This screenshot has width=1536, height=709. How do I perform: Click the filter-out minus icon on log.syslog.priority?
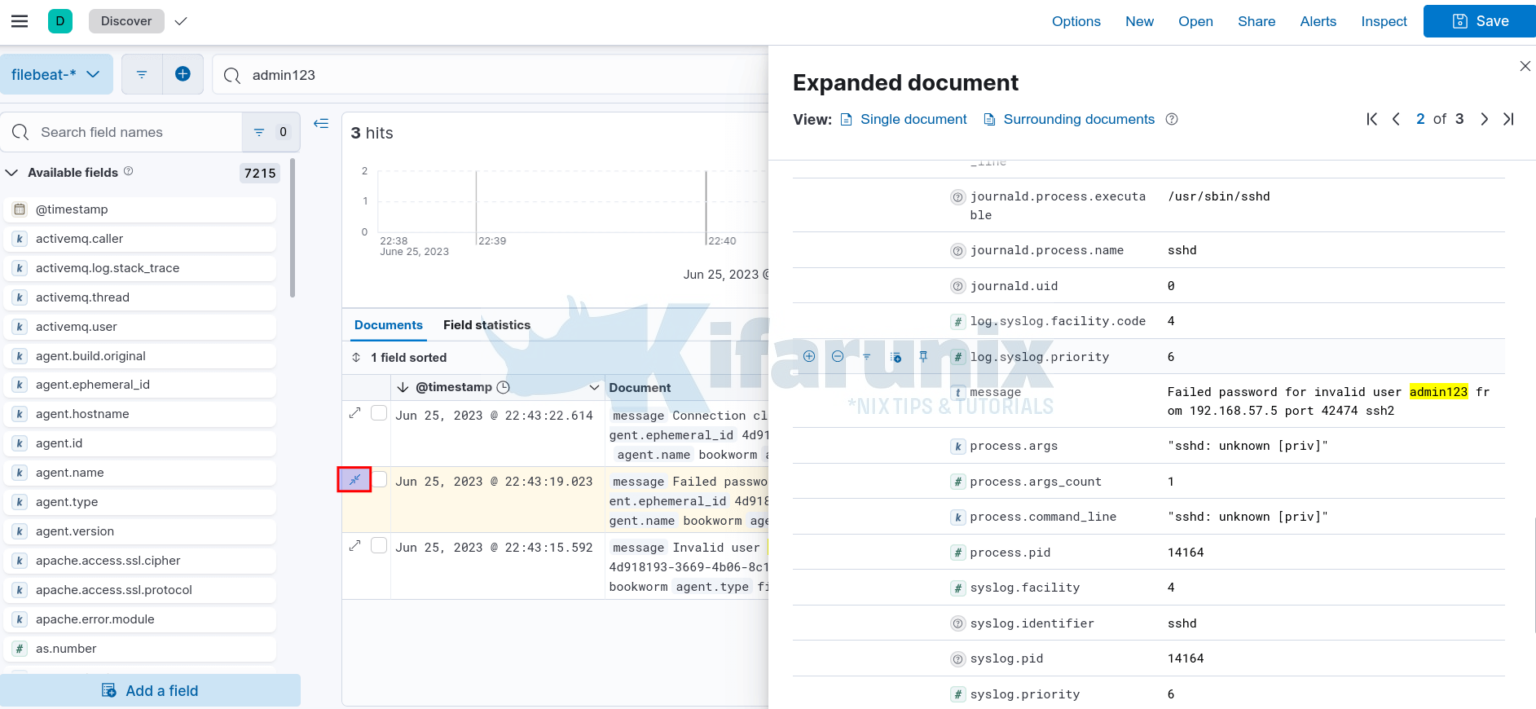(838, 356)
